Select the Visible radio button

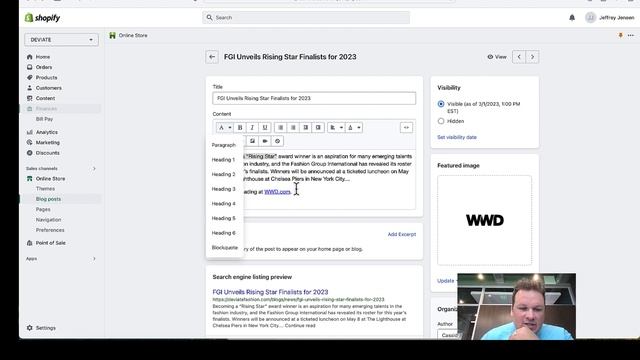click(441, 104)
